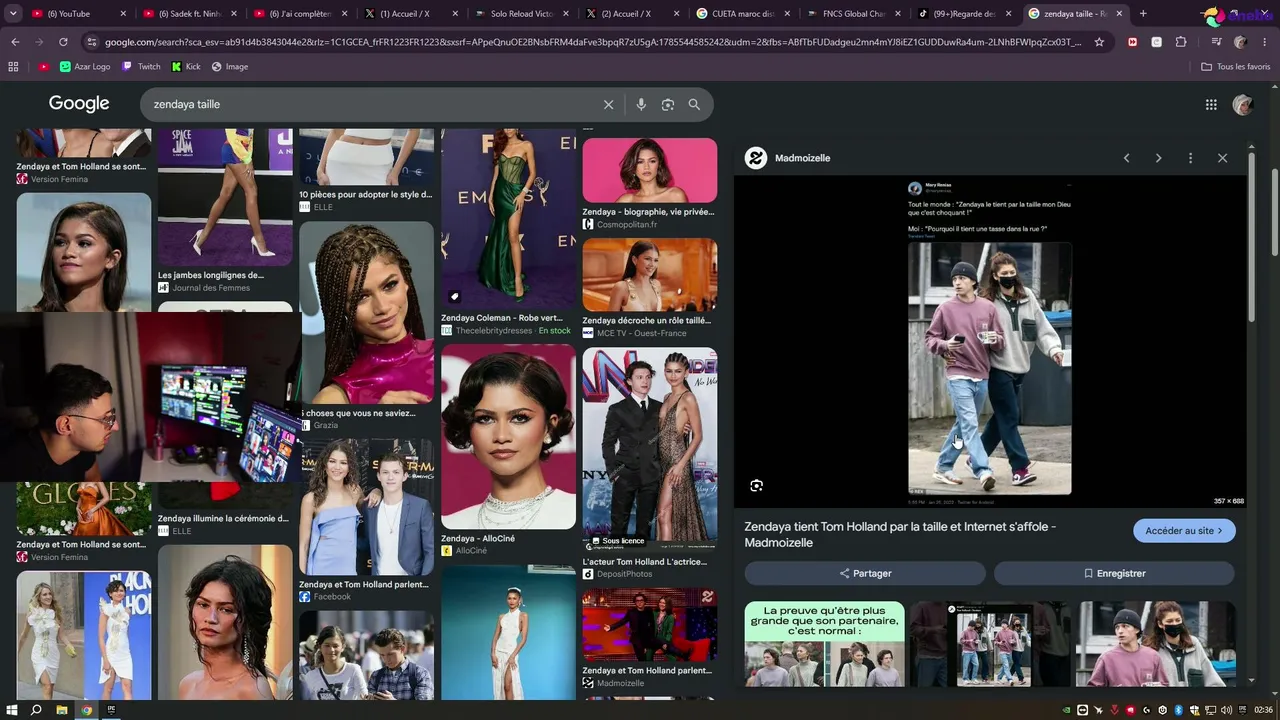Click the Google logo
Viewport: 1280px width, 720px height.
click(x=79, y=104)
